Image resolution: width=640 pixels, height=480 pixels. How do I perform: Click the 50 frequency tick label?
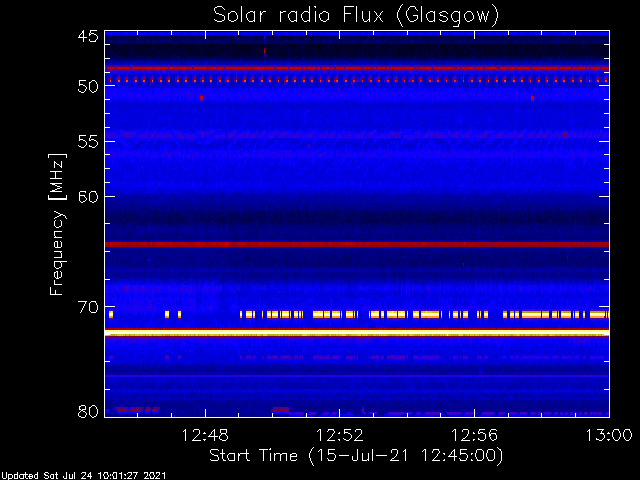pyautogui.click(x=88, y=87)
